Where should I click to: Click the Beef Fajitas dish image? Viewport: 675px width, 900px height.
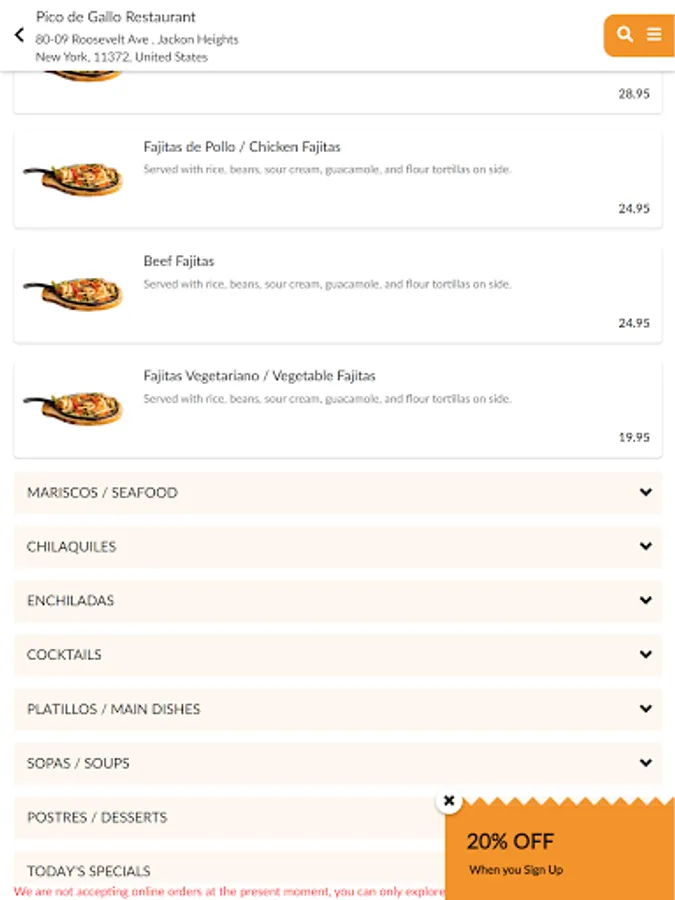coord(73,293)
